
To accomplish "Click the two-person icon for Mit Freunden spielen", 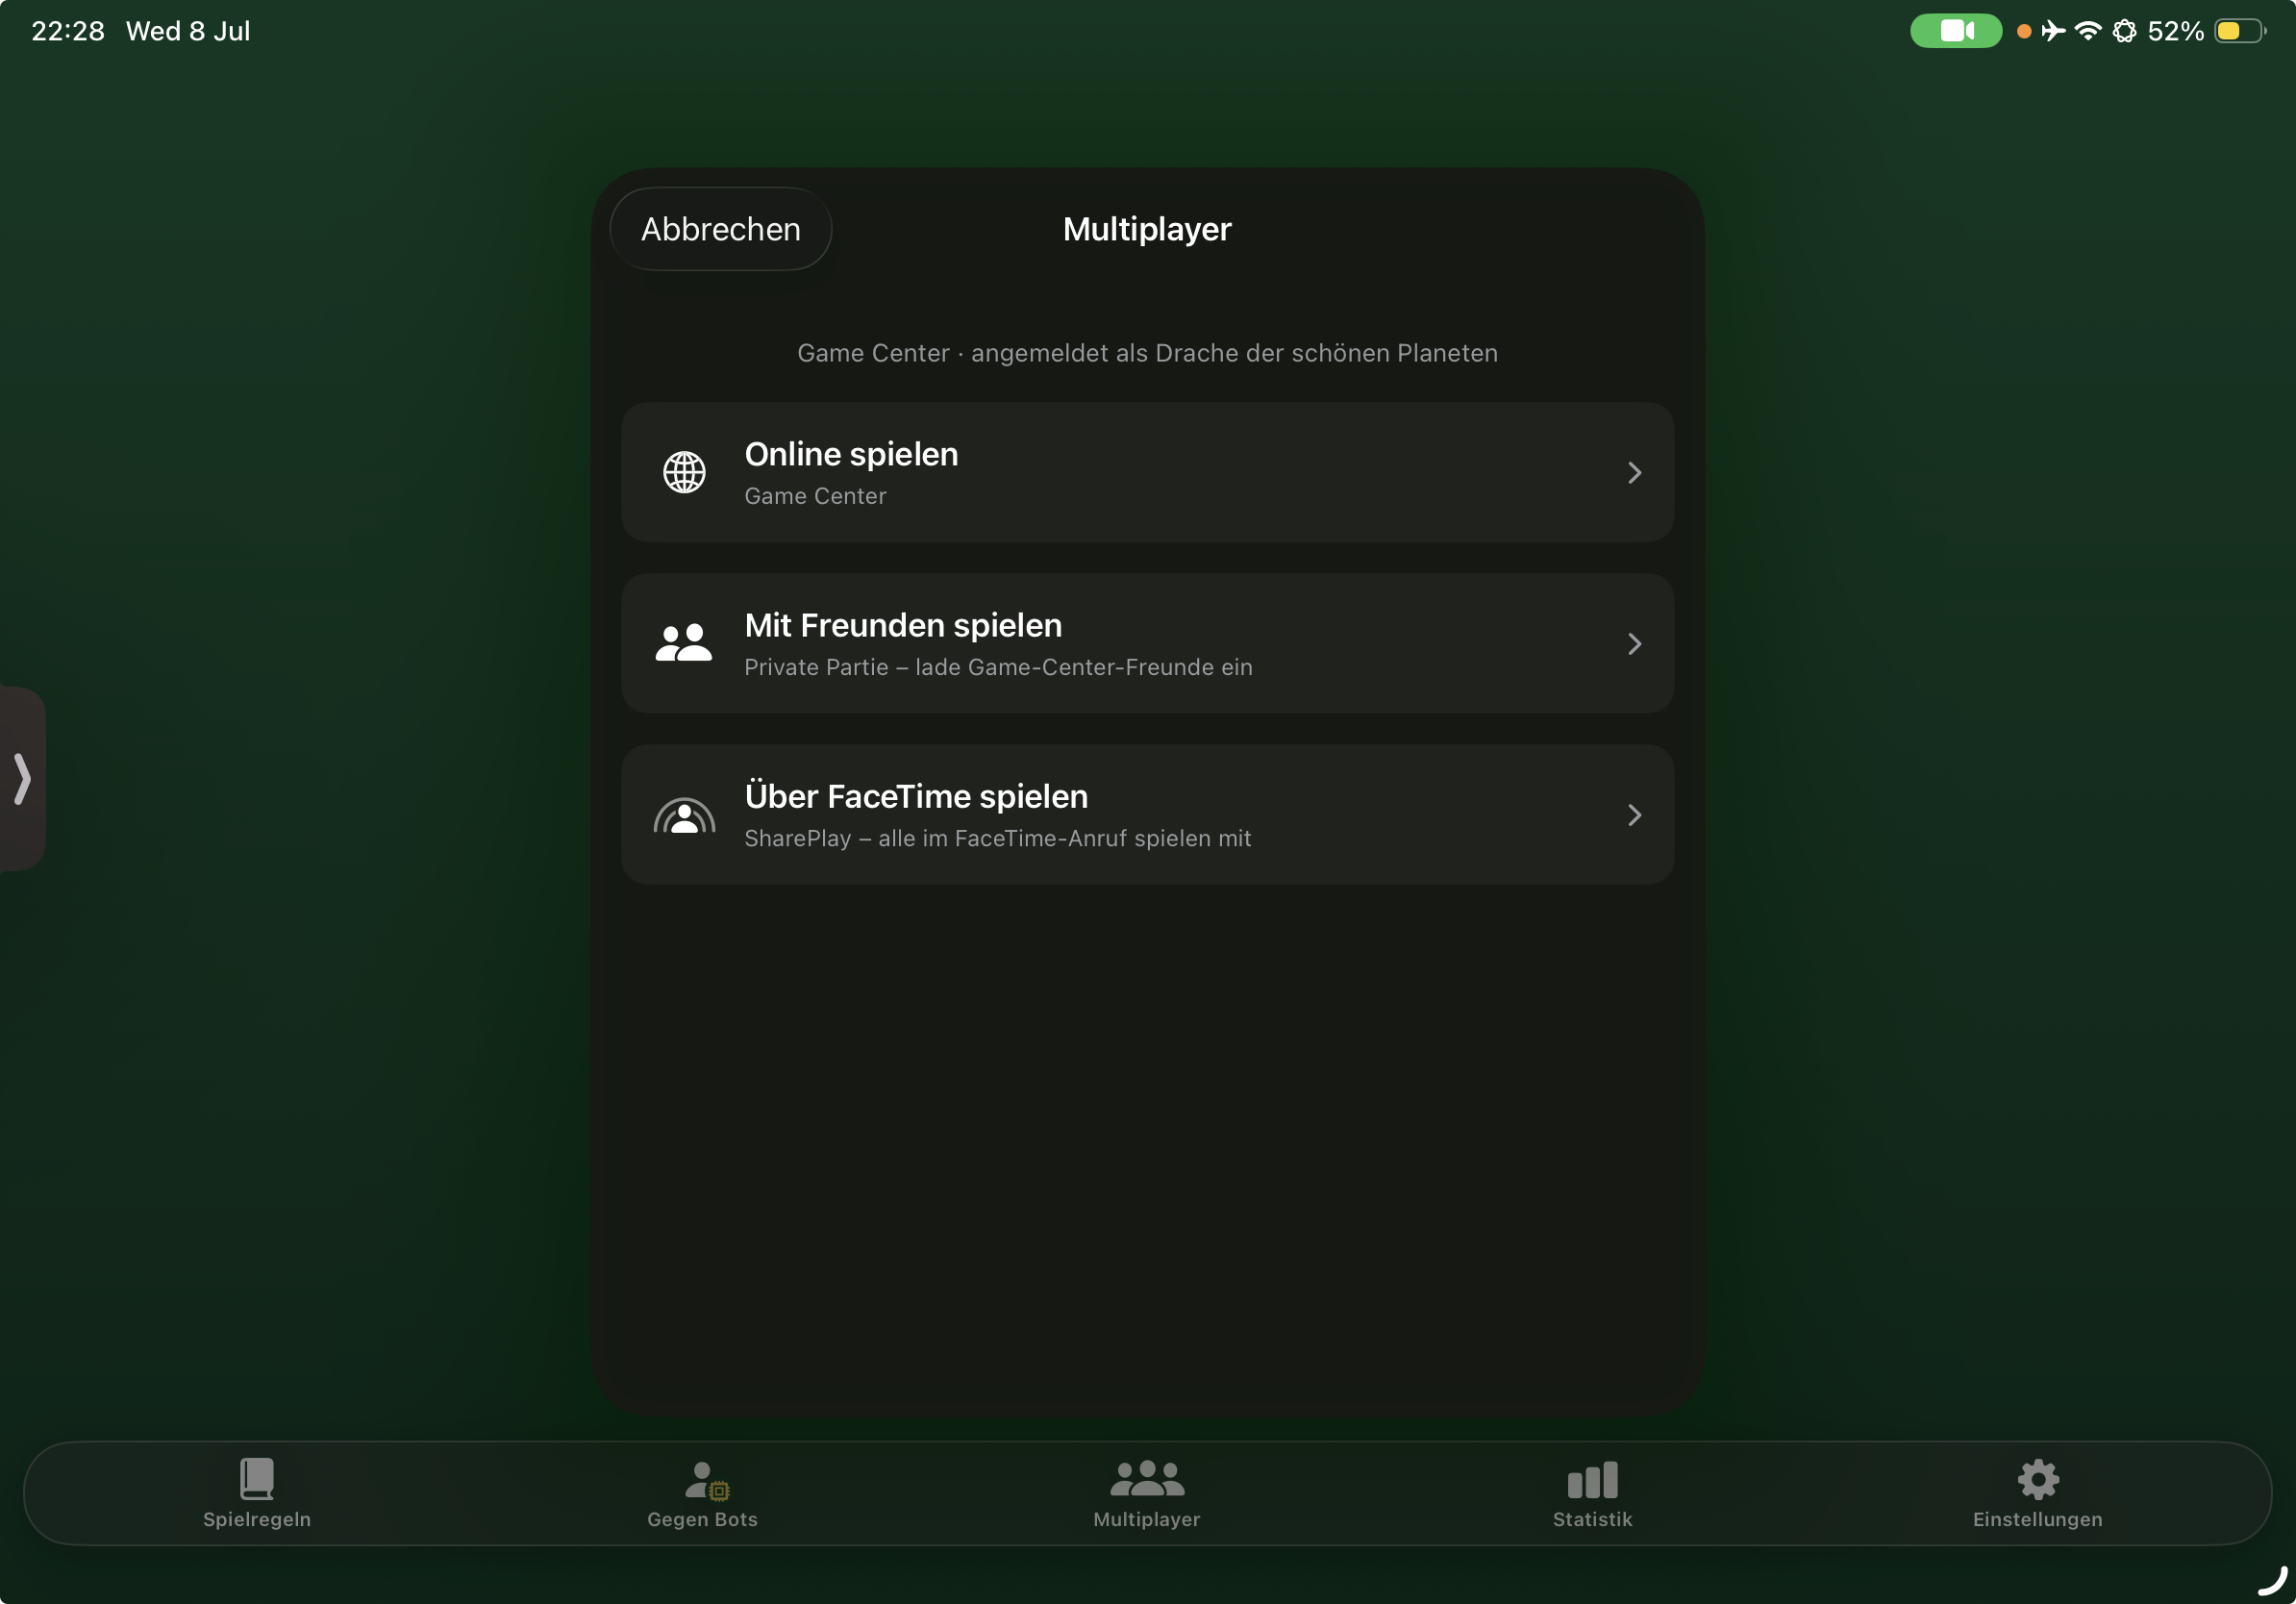I will (x=684, y=643).
